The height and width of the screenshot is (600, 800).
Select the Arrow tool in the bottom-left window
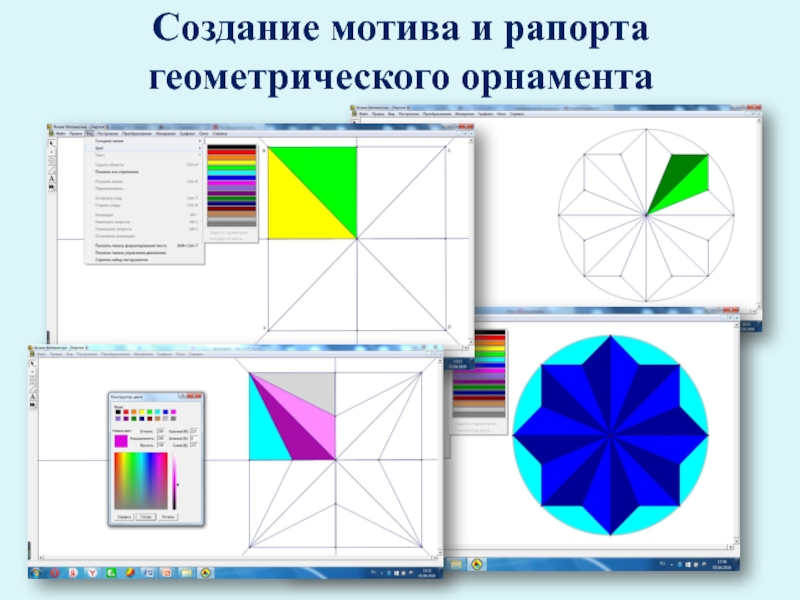point(33,364)
